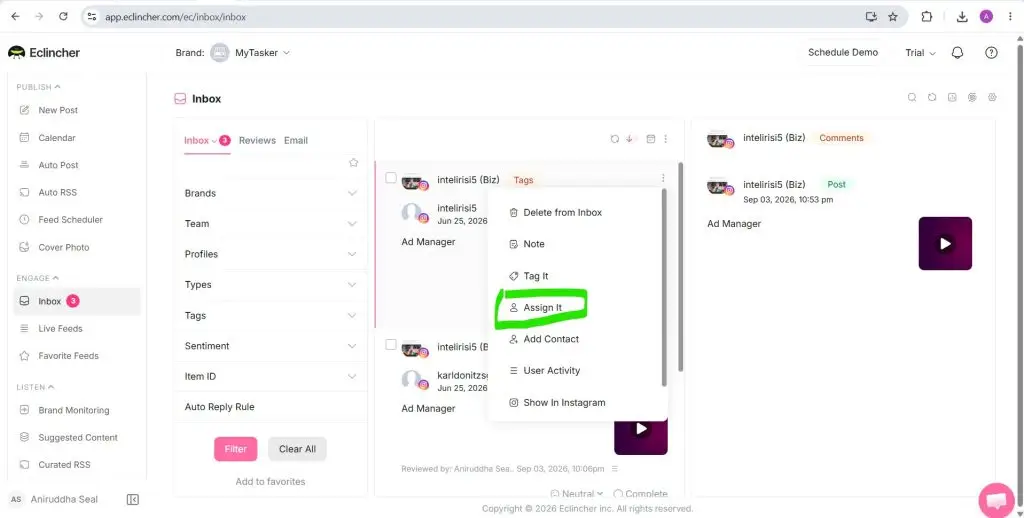The width and height of the screenshot is (1024, 518).
Task: Choose Add Contact in the menu
Action: pyautogui.click(x=543, y=339)
